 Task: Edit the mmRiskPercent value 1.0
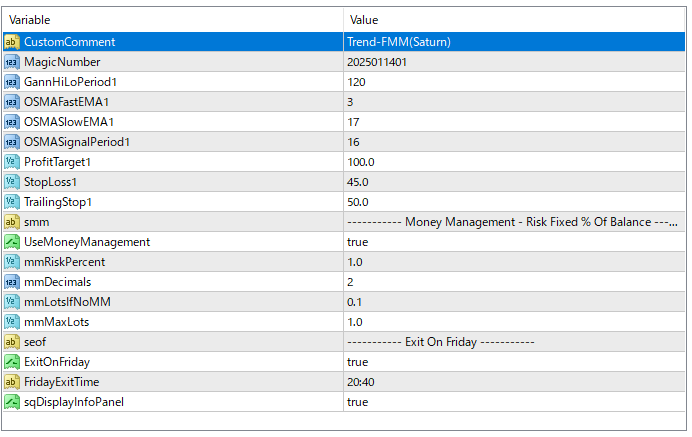click(x=357, y=262)
